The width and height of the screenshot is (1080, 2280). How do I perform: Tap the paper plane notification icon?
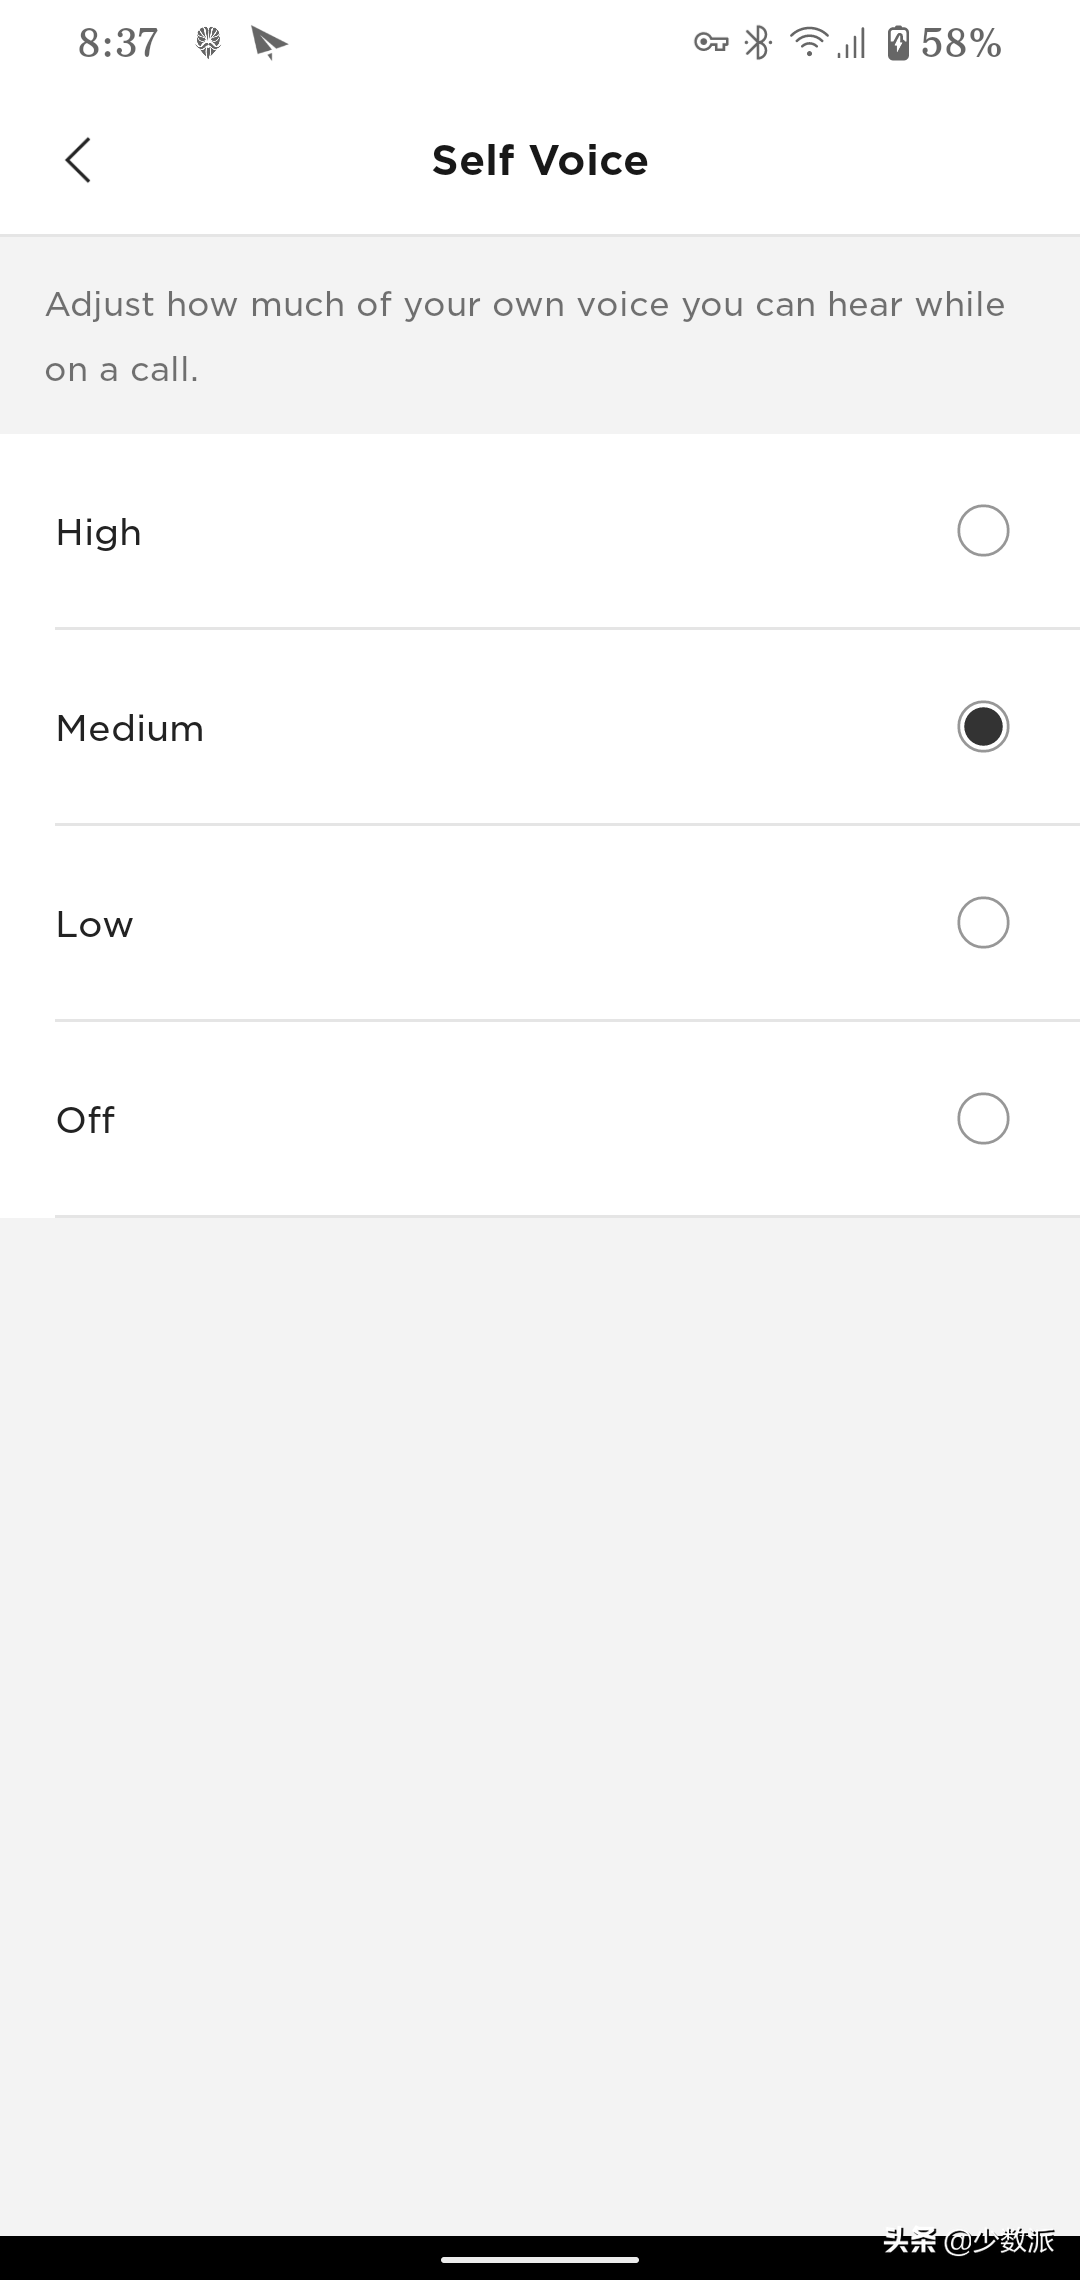268,43
